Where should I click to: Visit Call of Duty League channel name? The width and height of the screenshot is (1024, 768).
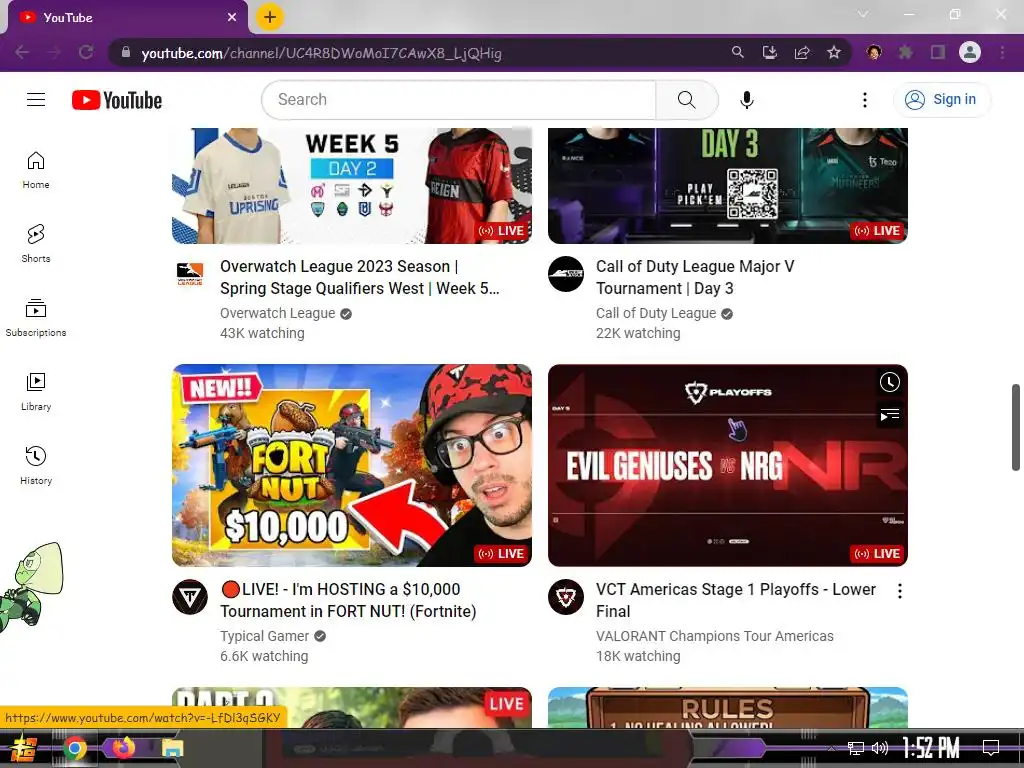pyautogui.click(x=656, y=313)
